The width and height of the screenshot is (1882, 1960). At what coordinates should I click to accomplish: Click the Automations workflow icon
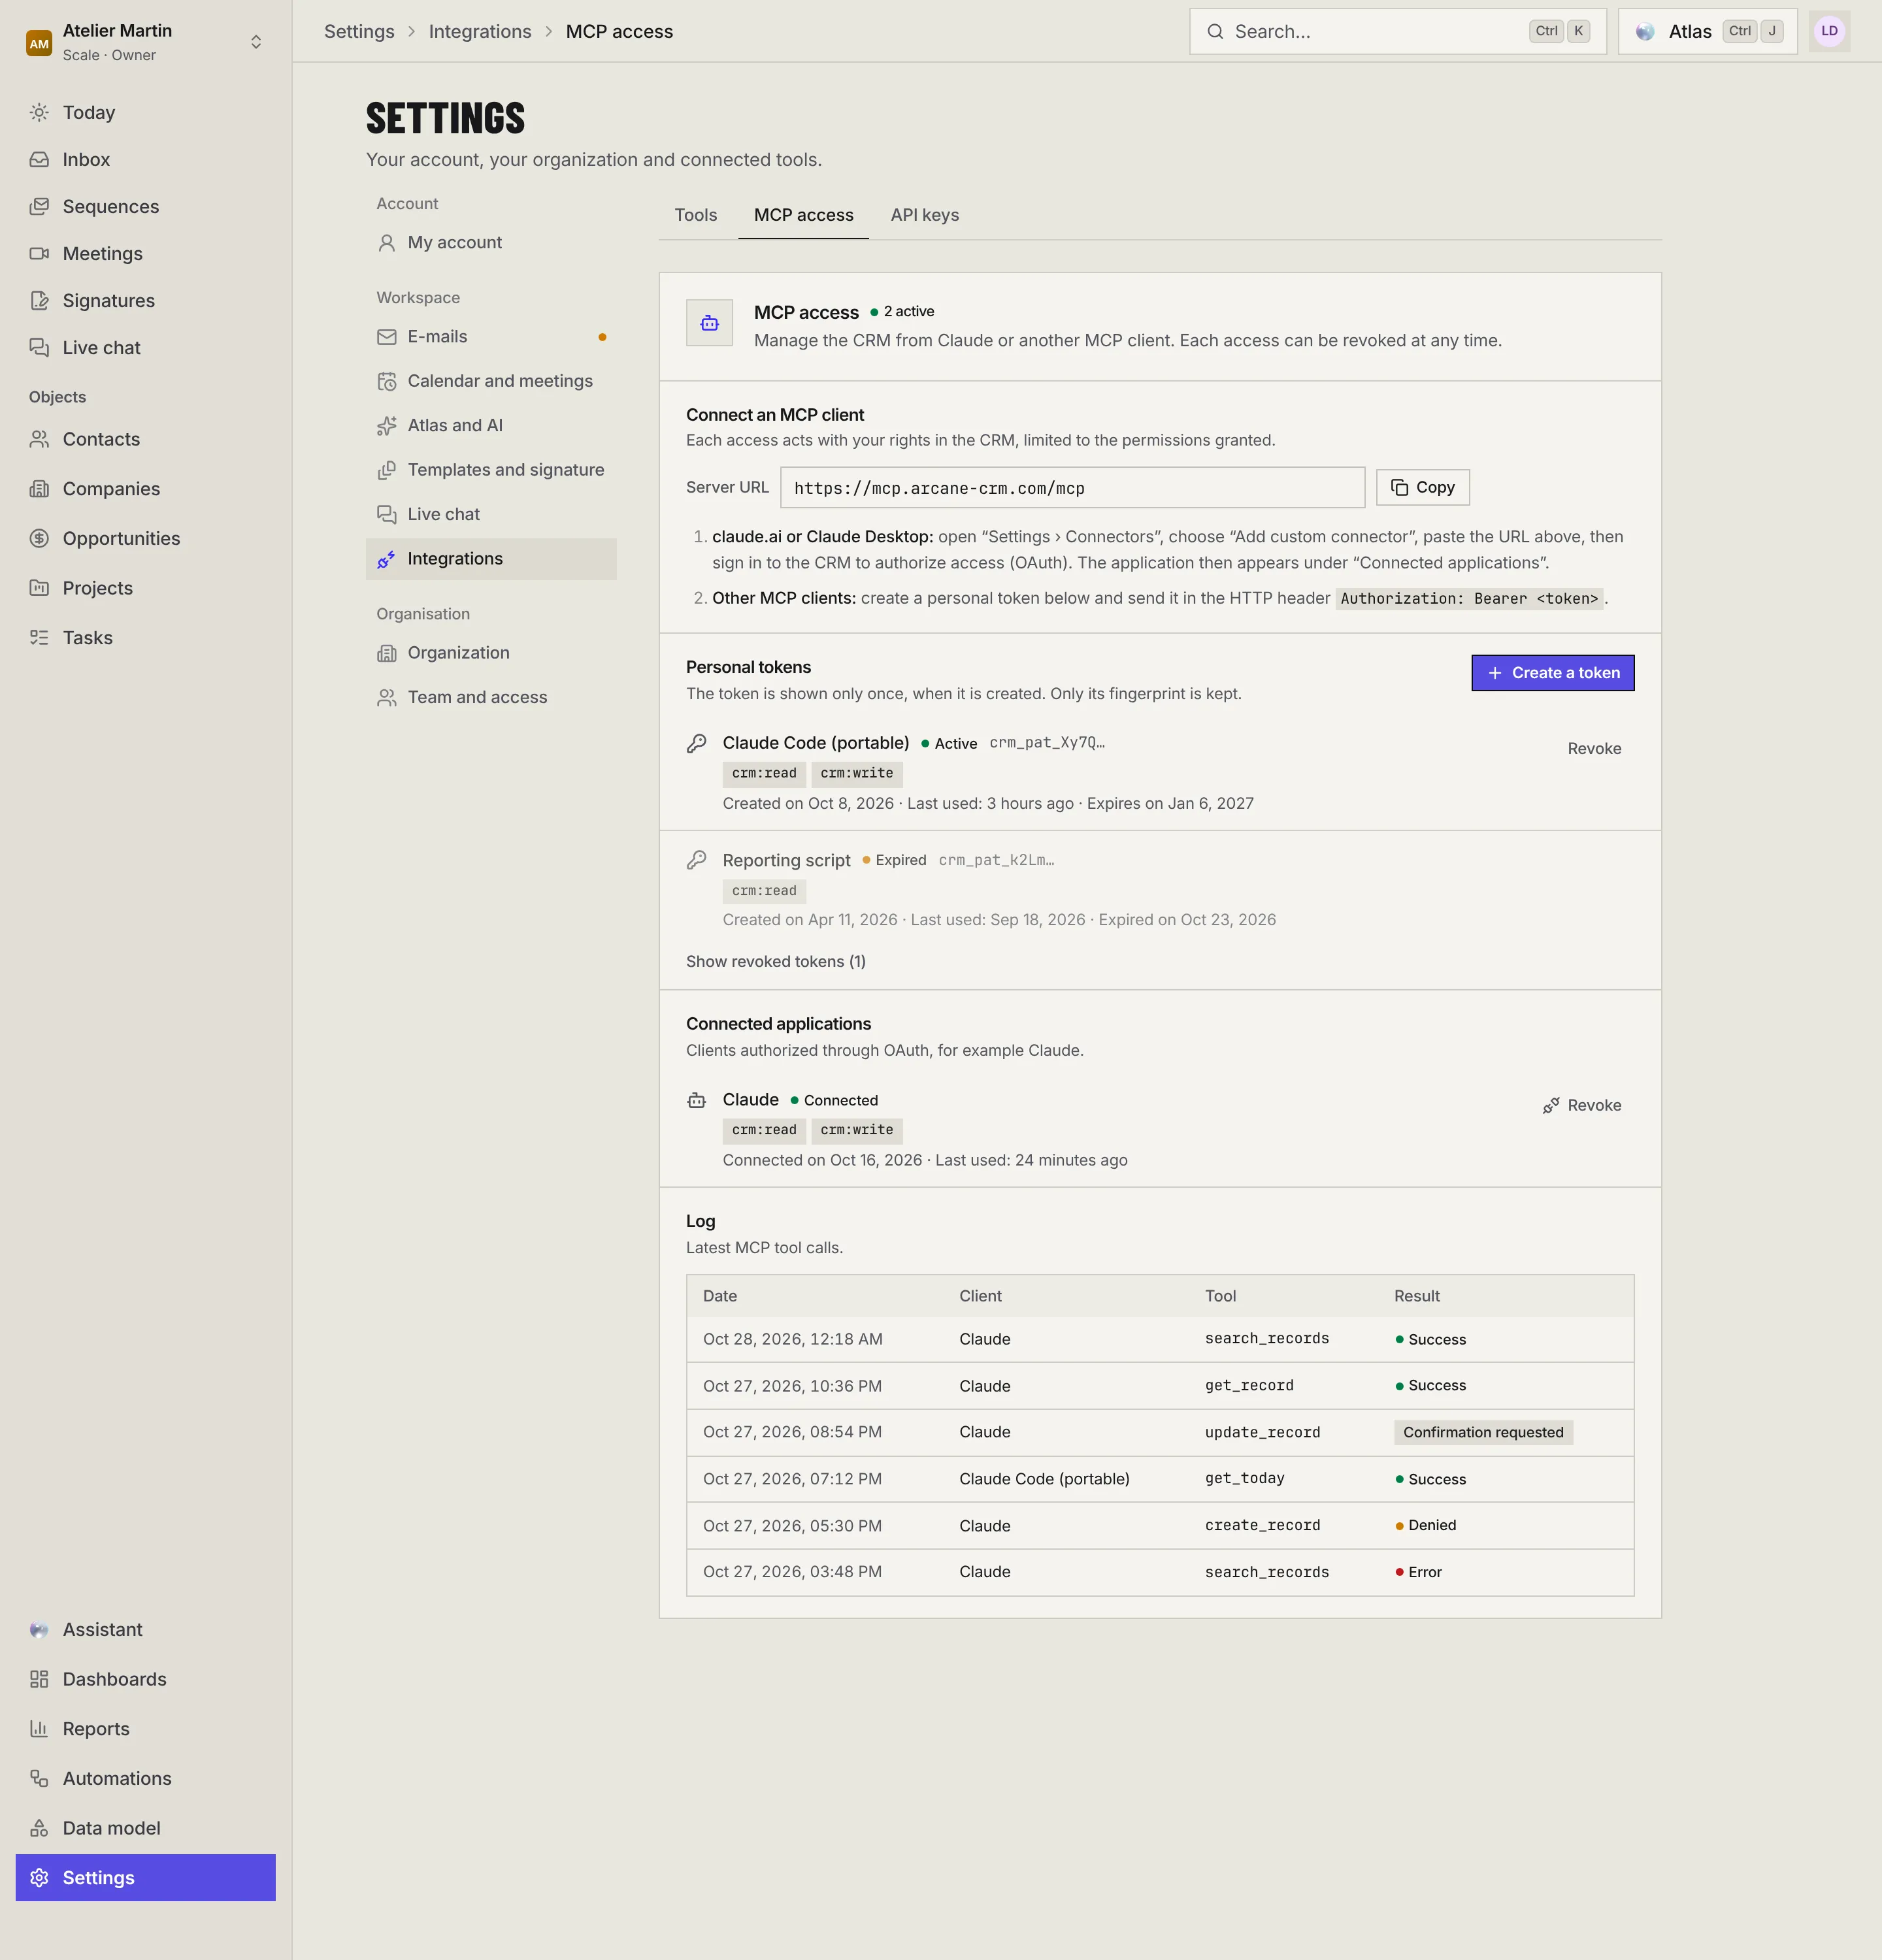39,1778
